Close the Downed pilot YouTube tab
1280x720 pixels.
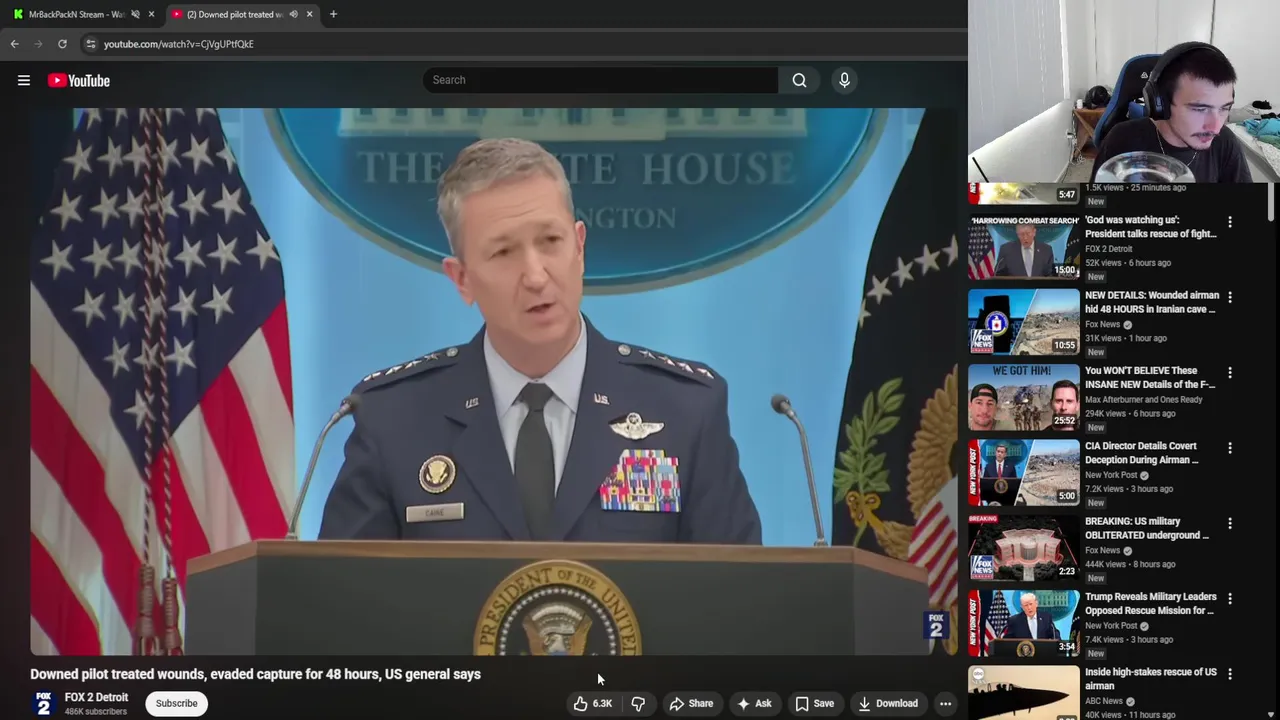click(x=309, y=15)
